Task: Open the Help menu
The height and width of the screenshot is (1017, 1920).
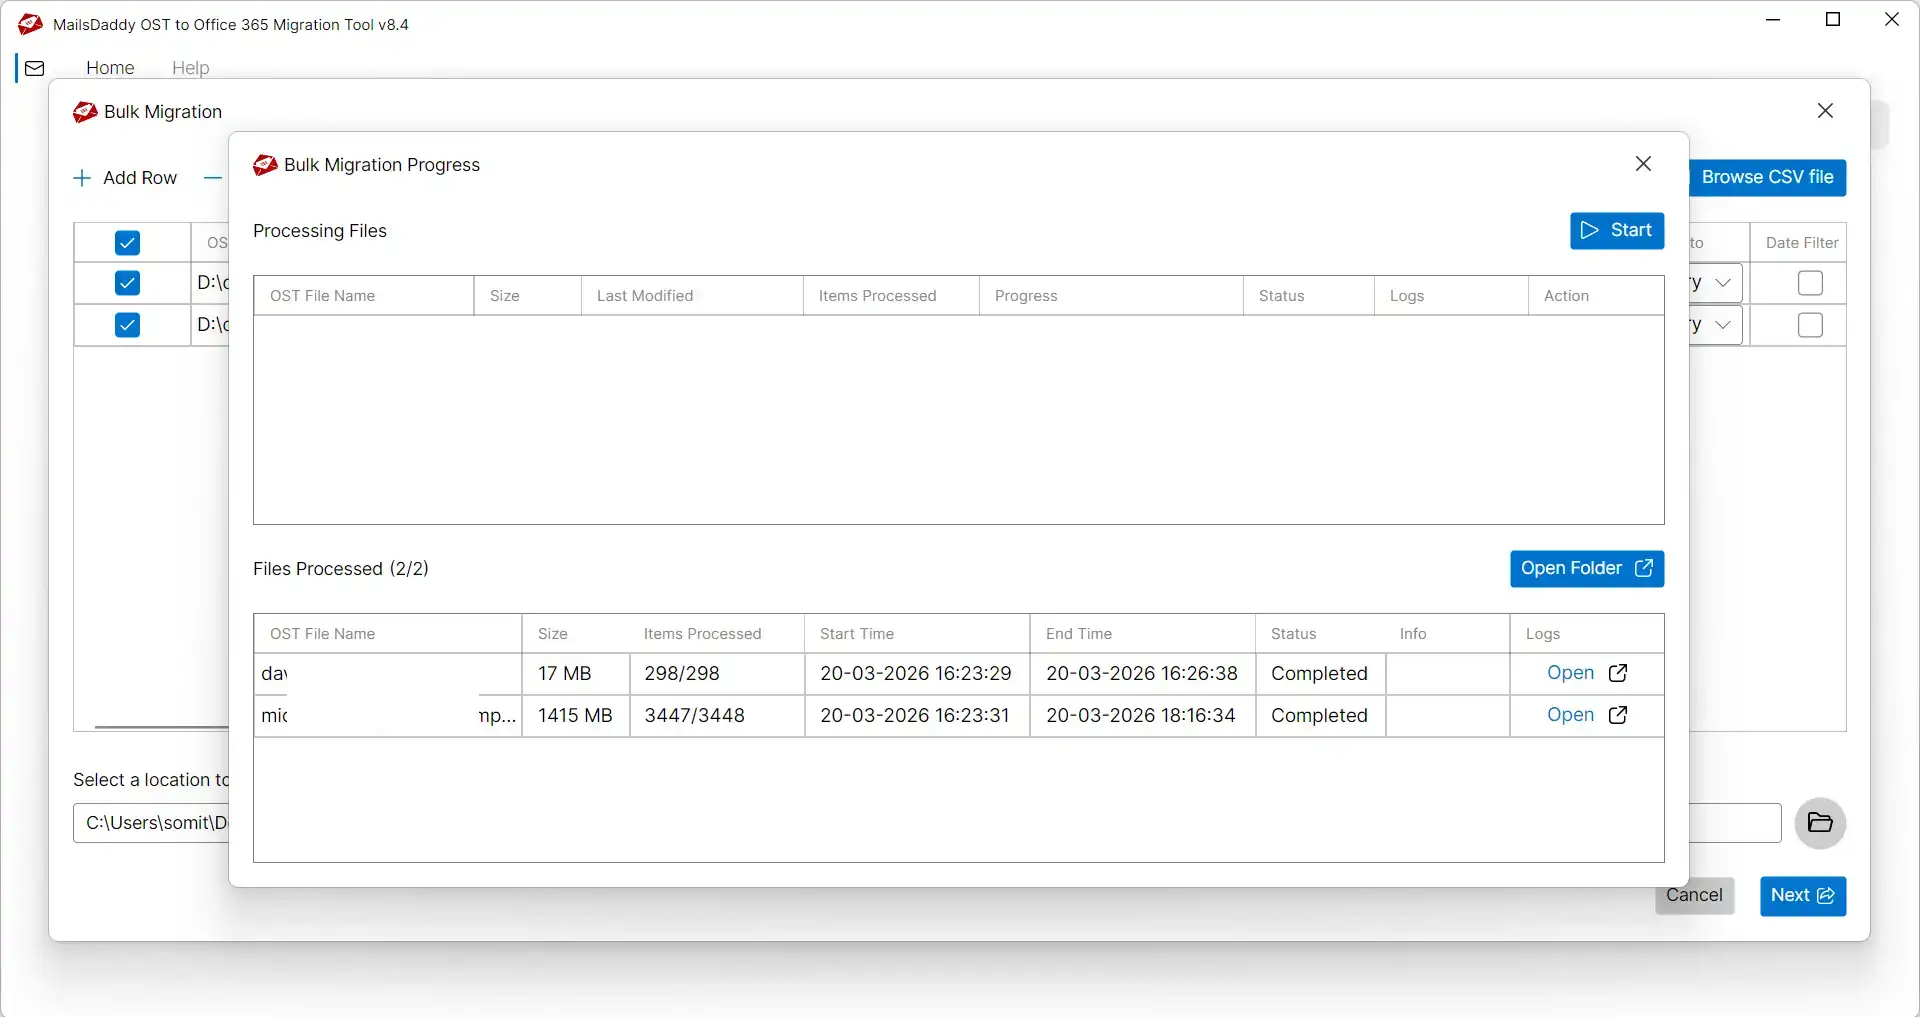Action: (x=190, y=68)
